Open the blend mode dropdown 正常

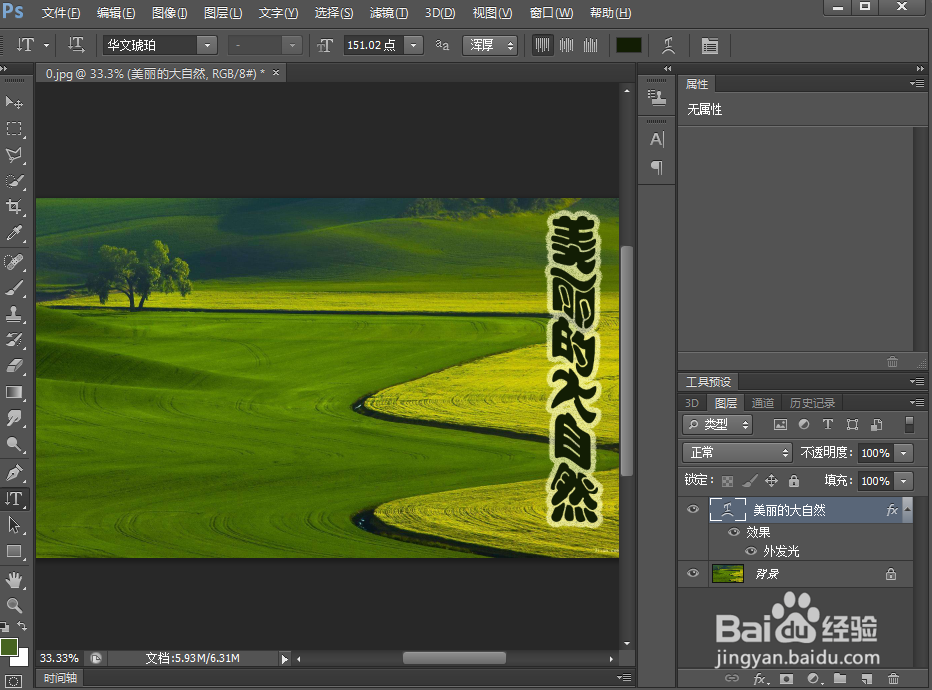738,453
